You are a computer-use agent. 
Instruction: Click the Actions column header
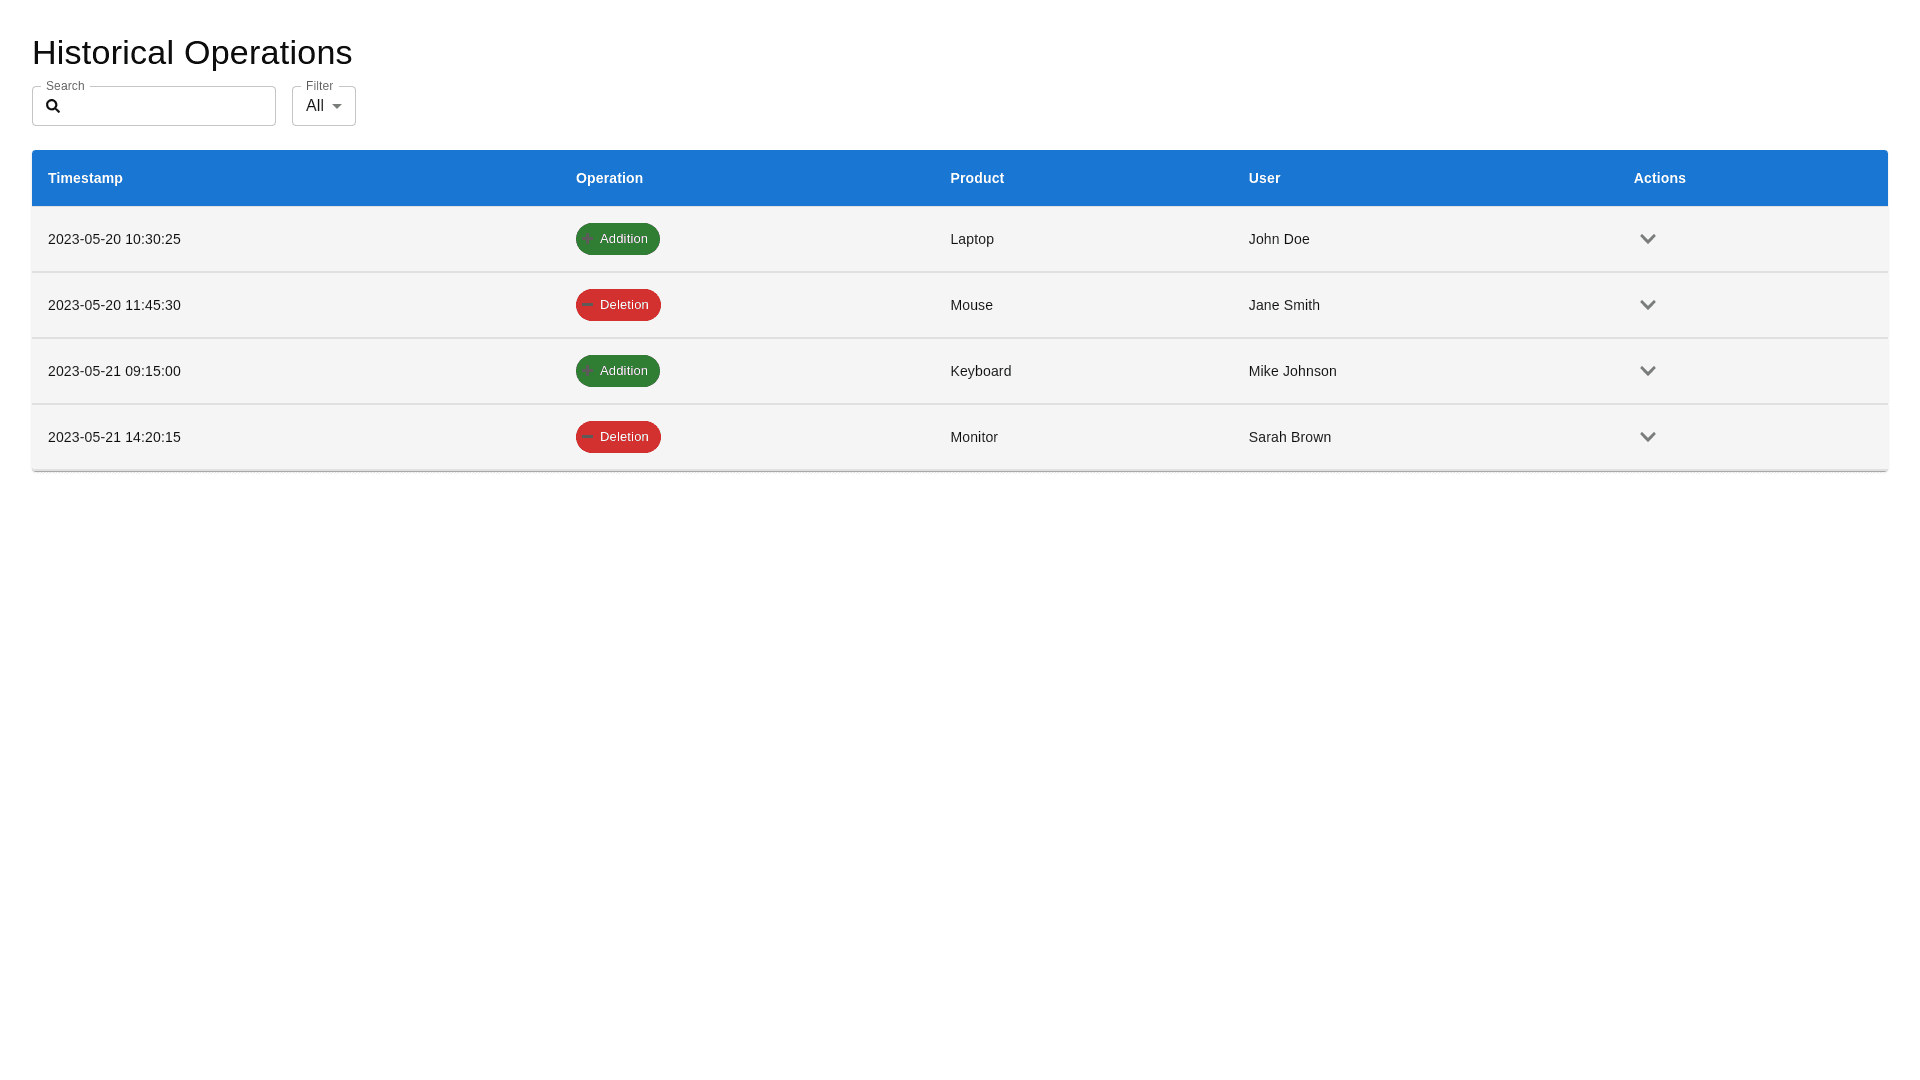(1659, 178)
